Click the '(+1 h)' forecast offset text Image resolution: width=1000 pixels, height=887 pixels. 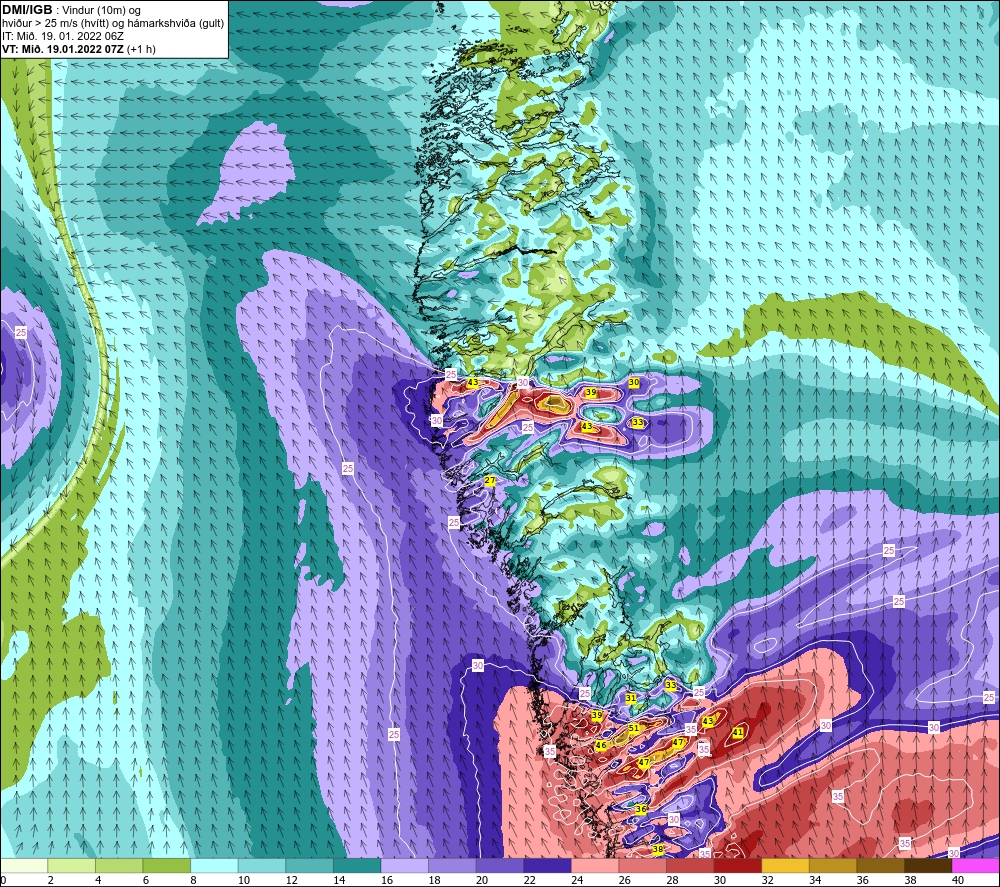click(x=141, y=49)
